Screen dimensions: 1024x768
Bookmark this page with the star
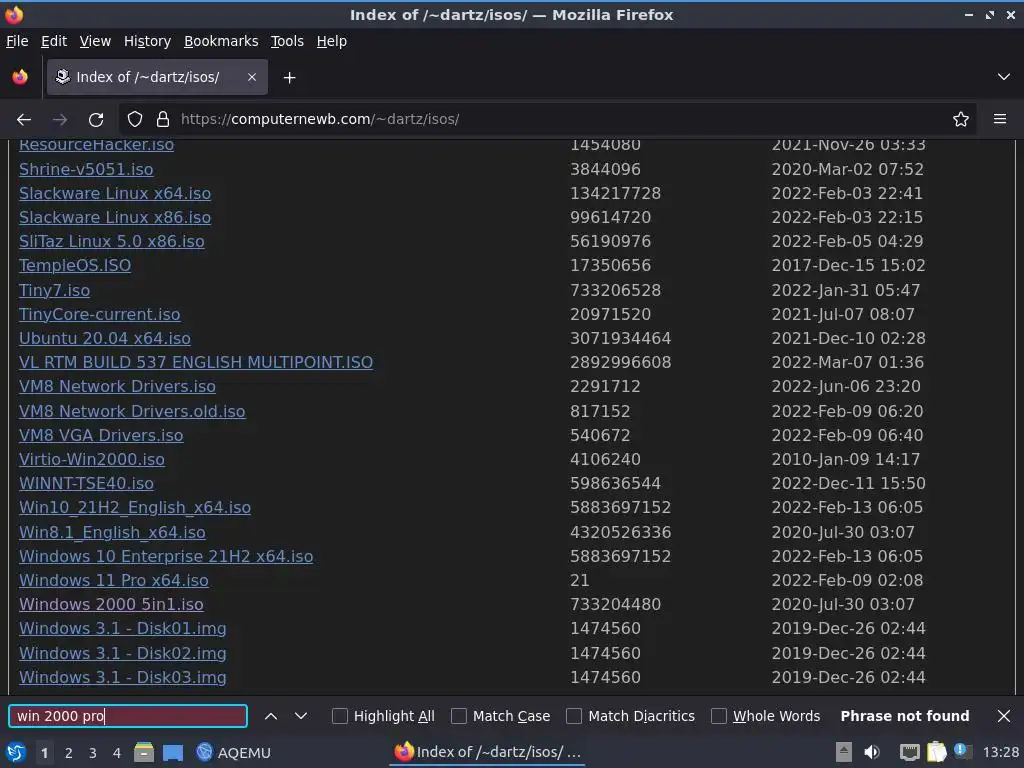[x=961, y=120]
